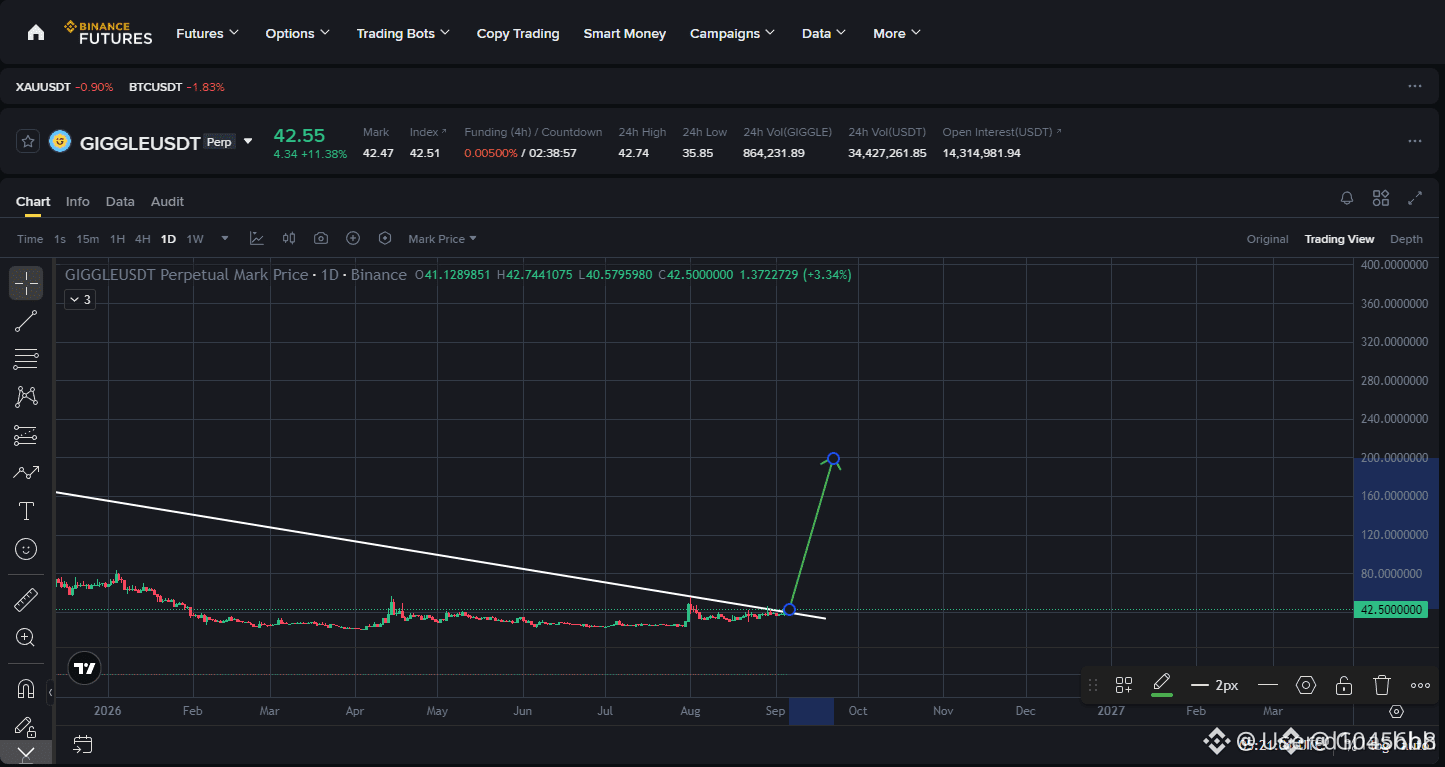Toggle lock on the selected drawing
The height and width of the screenshot is (767, 1445).
(1344, 685)
